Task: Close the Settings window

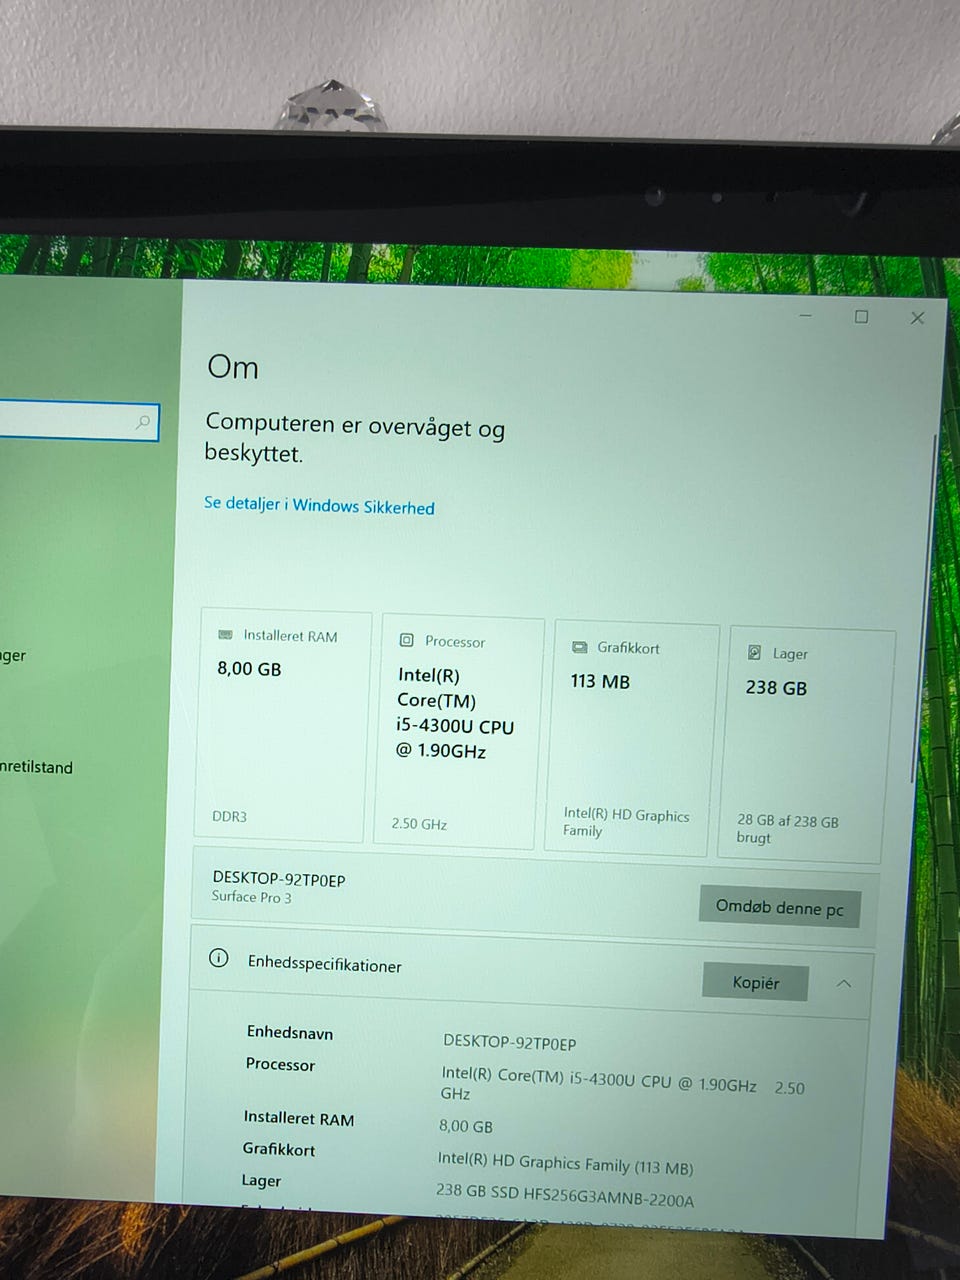Action: click(x=917, y=318)
